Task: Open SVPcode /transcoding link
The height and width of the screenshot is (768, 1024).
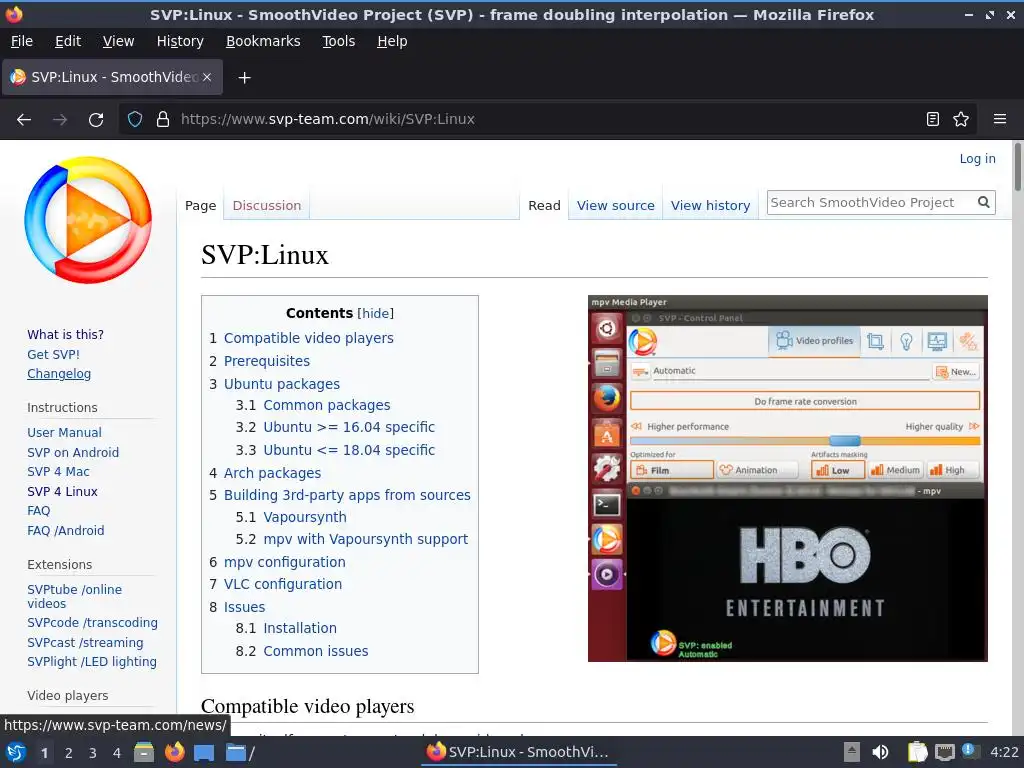Action: [92, 622]
